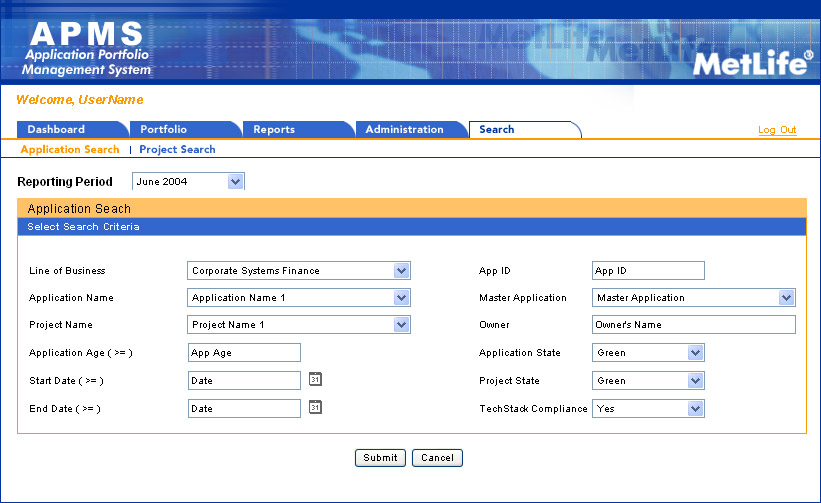This screenshot has height=503, width=821.
Task: Click the Reporting Period label
Action: tap(65, 182)
